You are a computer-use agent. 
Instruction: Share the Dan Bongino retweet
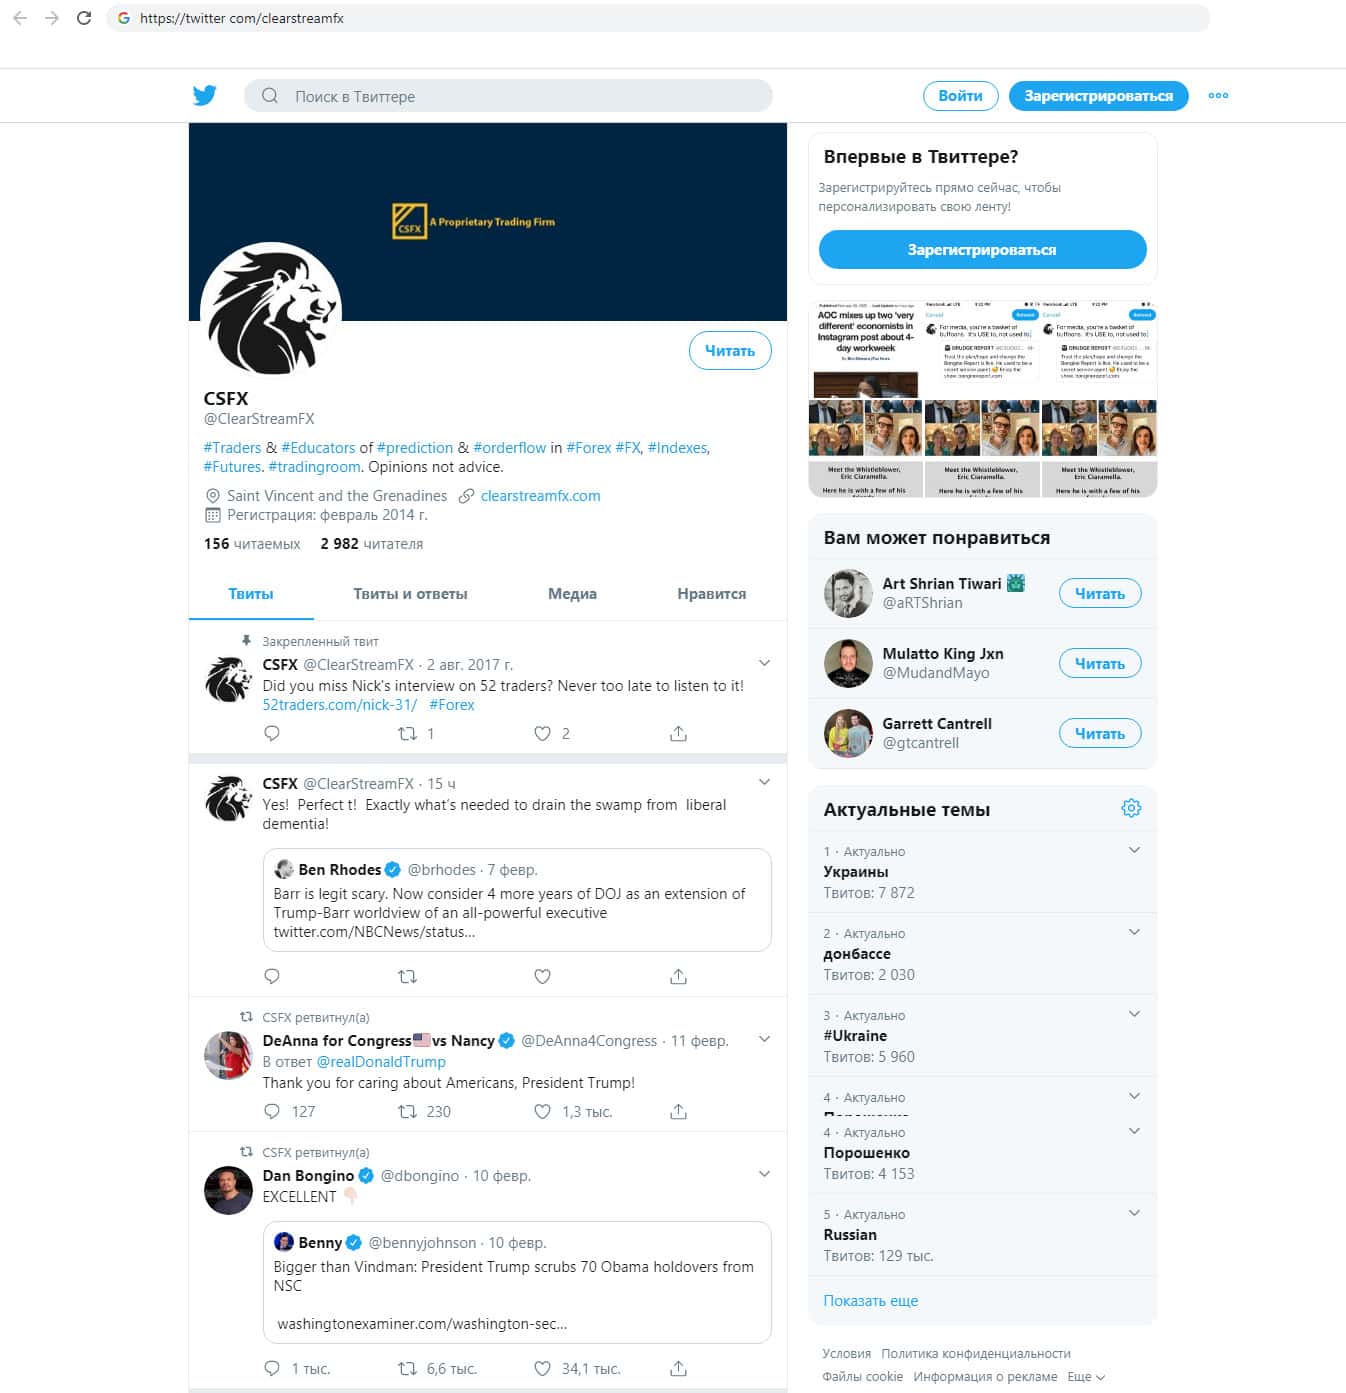coord(678,1368)
